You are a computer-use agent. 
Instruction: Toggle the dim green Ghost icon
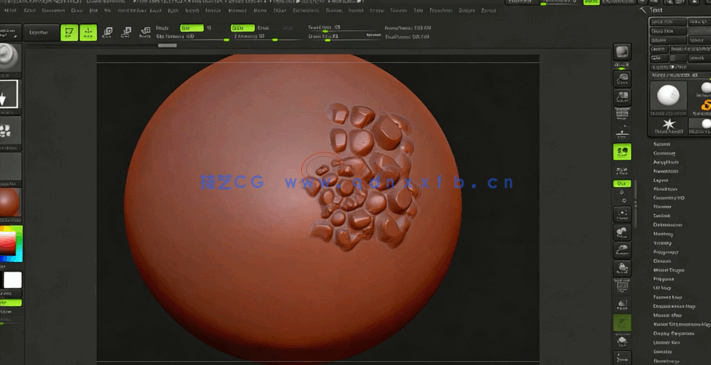[x=622, y=323]
